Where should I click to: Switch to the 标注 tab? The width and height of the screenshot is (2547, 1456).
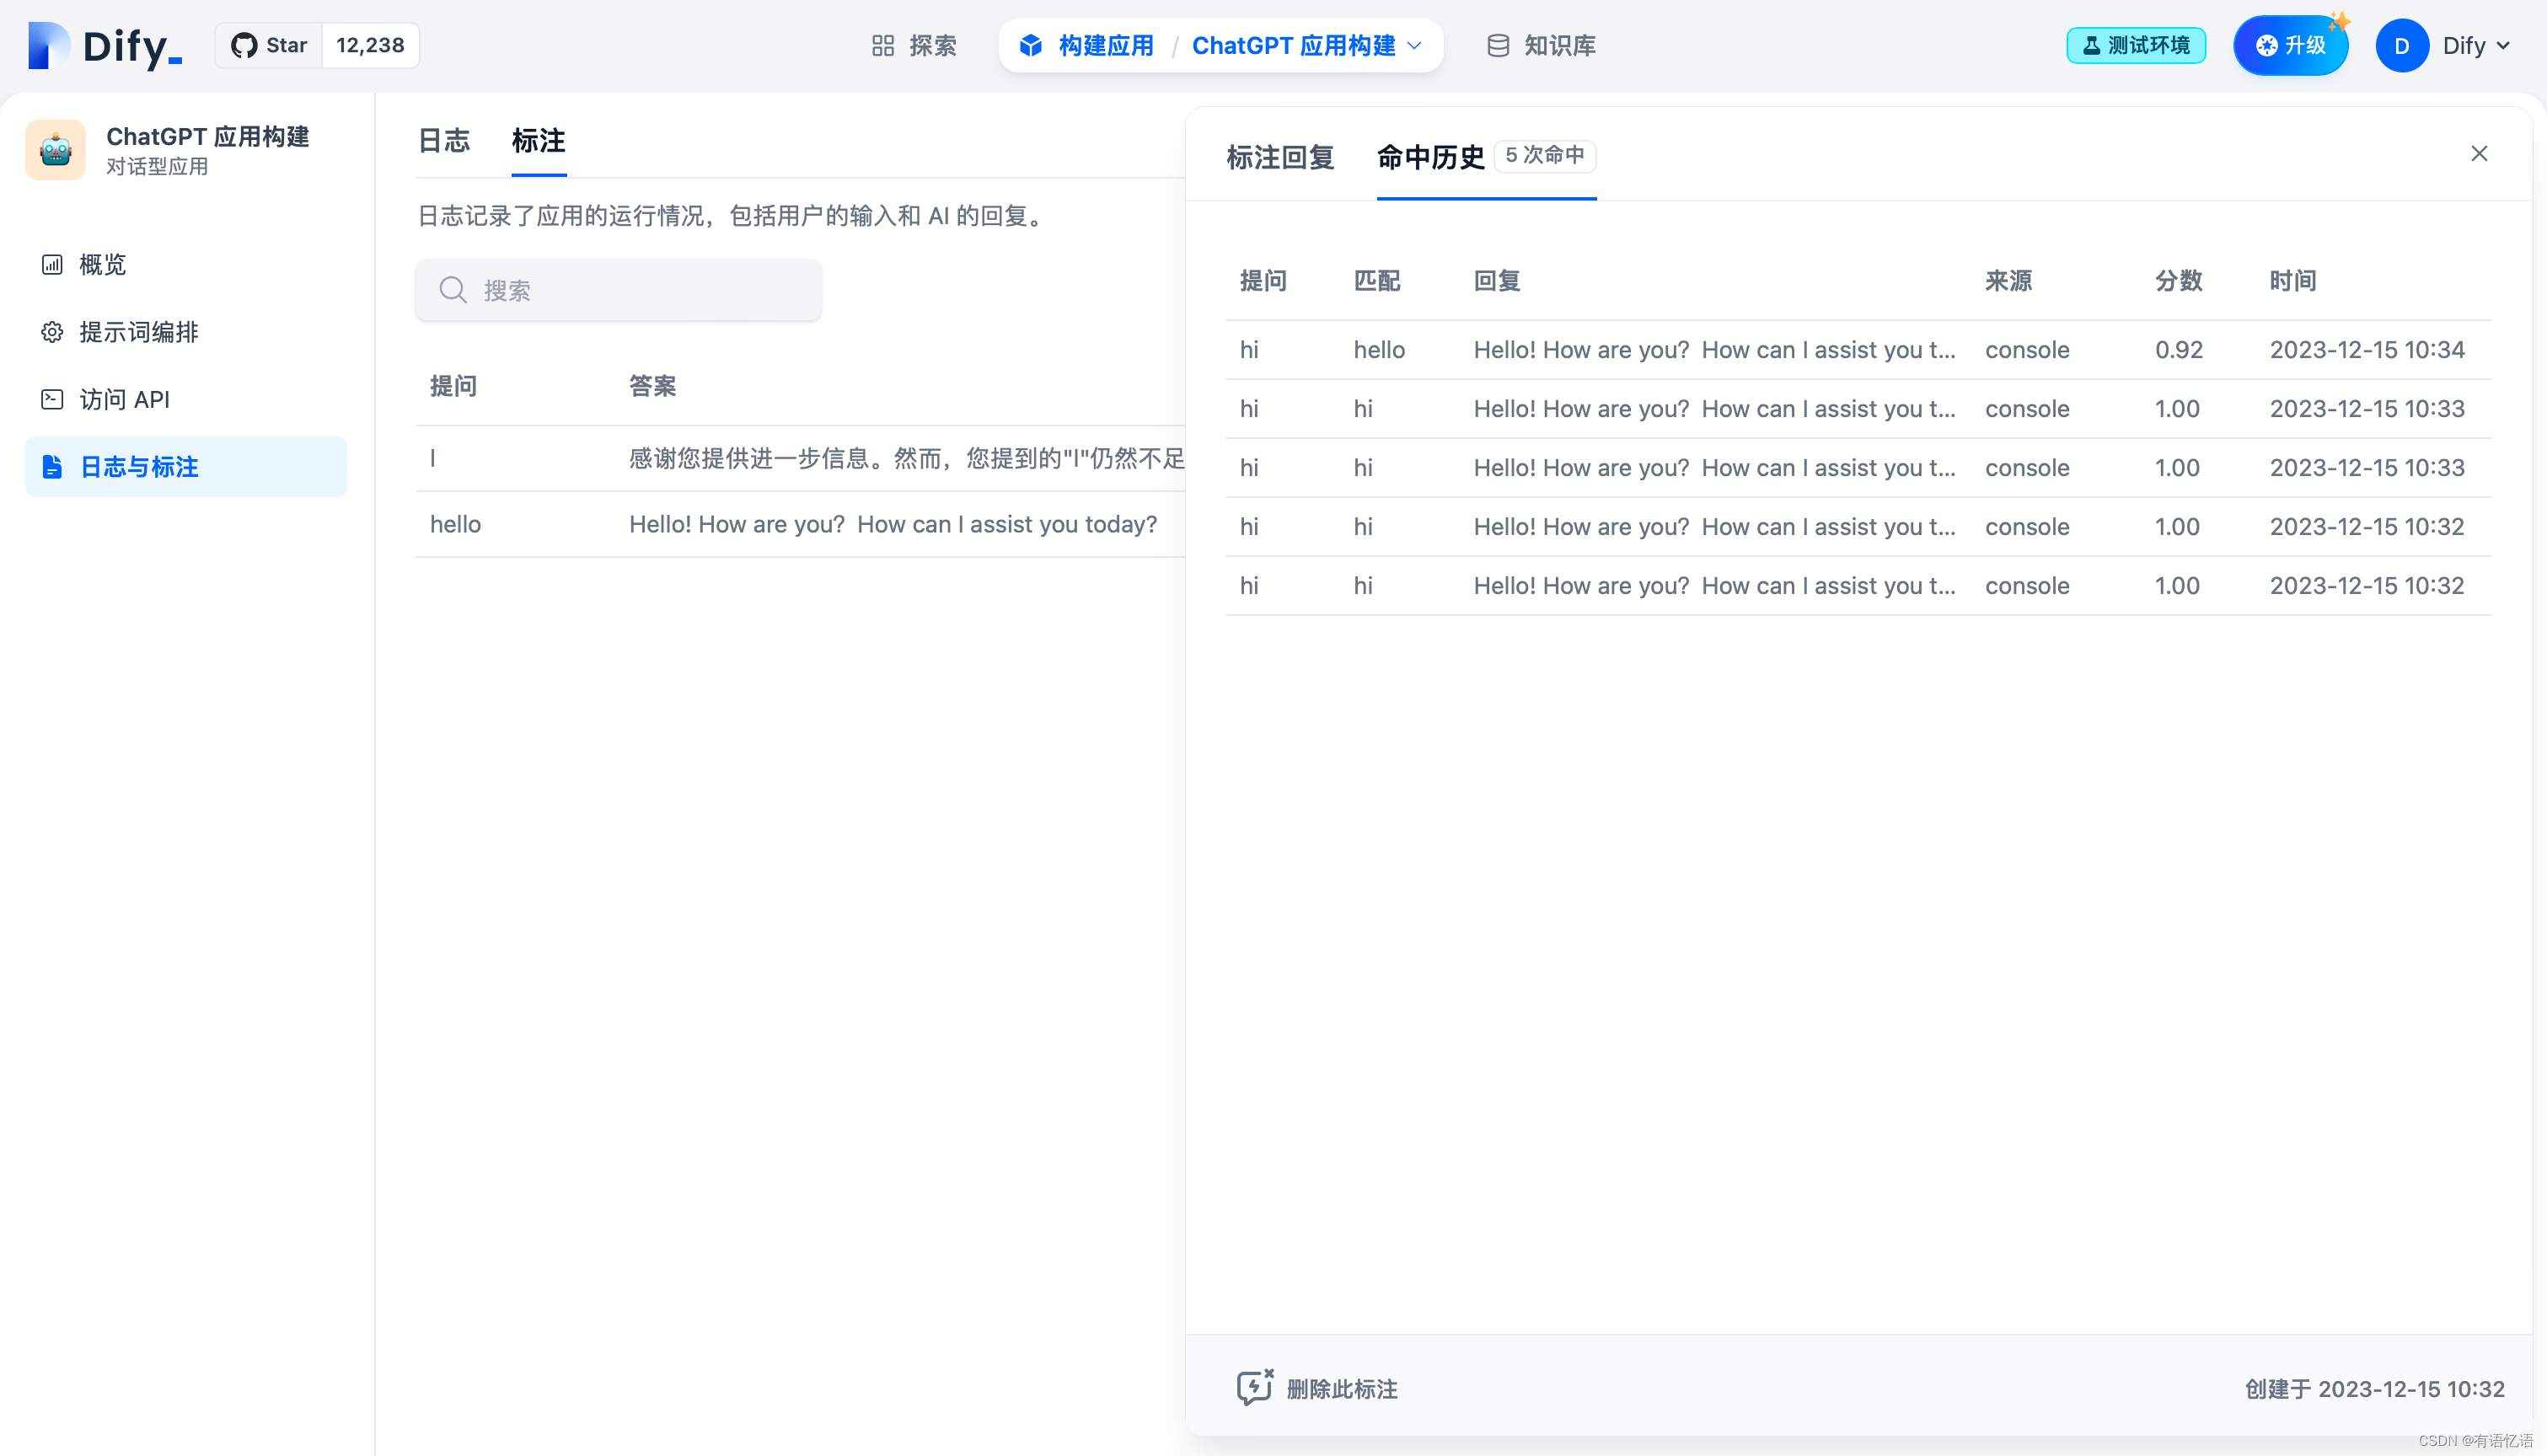[x=538, y=141]
